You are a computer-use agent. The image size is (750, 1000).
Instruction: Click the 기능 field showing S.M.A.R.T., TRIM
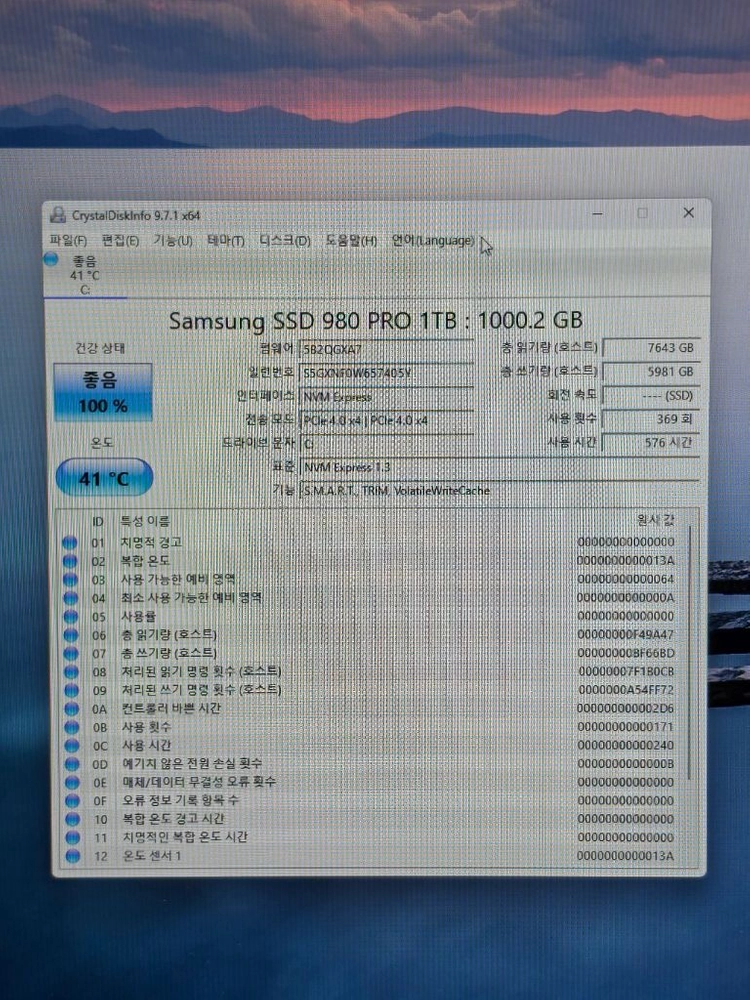(x=499, y=491)
